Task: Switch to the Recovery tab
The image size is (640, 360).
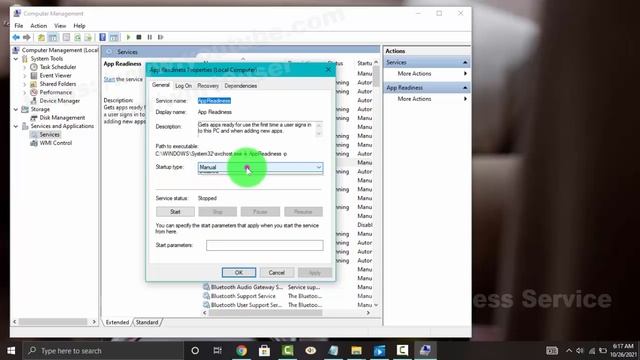Action: pyautogui.click(x=208, y=86)
